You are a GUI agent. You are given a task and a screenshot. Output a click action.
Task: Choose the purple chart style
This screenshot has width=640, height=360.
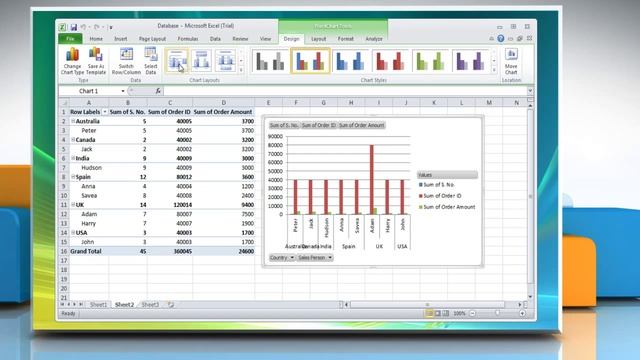(470, 61)
